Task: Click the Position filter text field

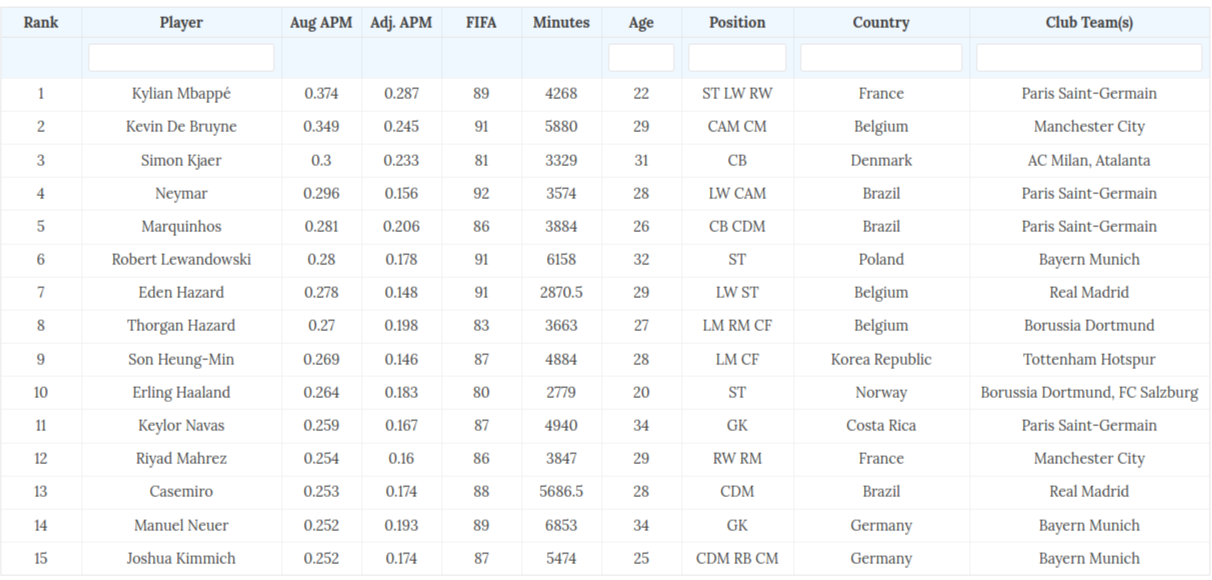Action: [737, 58]
